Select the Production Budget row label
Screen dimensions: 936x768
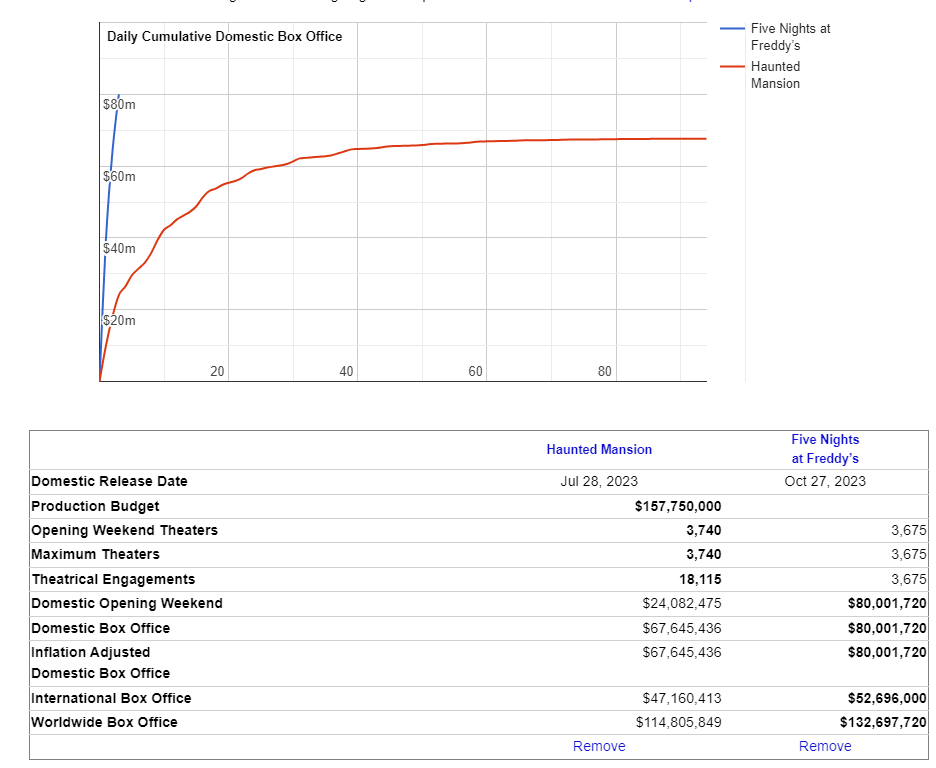point(95,506)
